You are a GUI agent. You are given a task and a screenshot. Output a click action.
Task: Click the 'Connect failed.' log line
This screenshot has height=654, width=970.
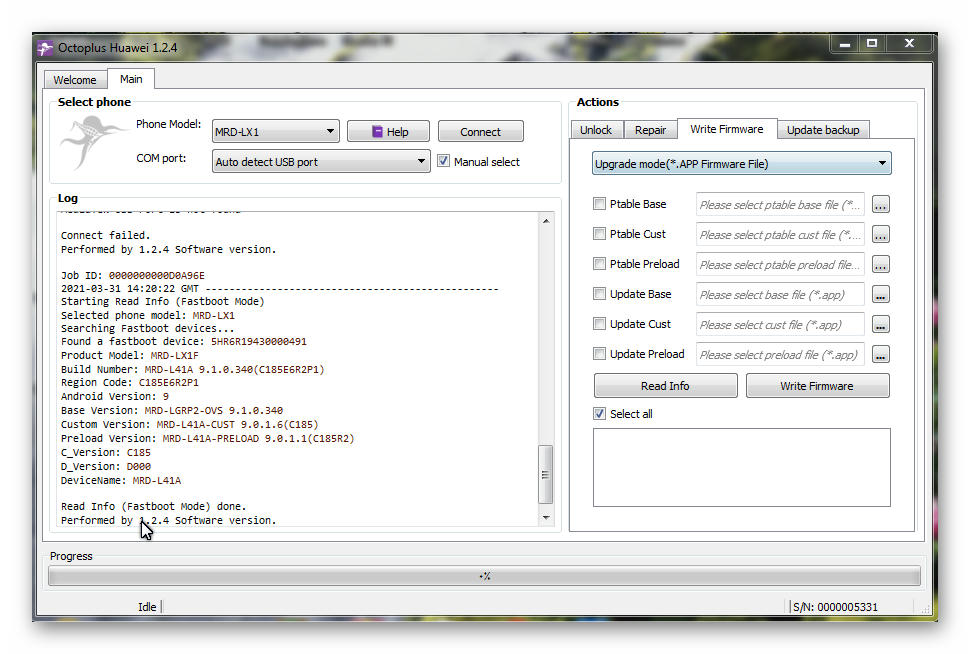[x=105, y=235]
